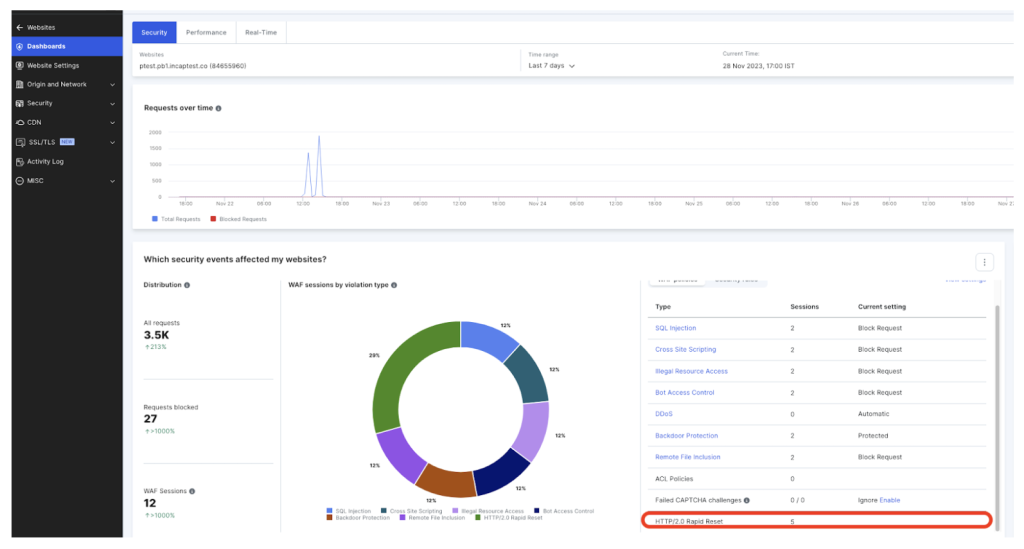Click info icon beside Failed CAPTCHA challenges

point(747,500)
